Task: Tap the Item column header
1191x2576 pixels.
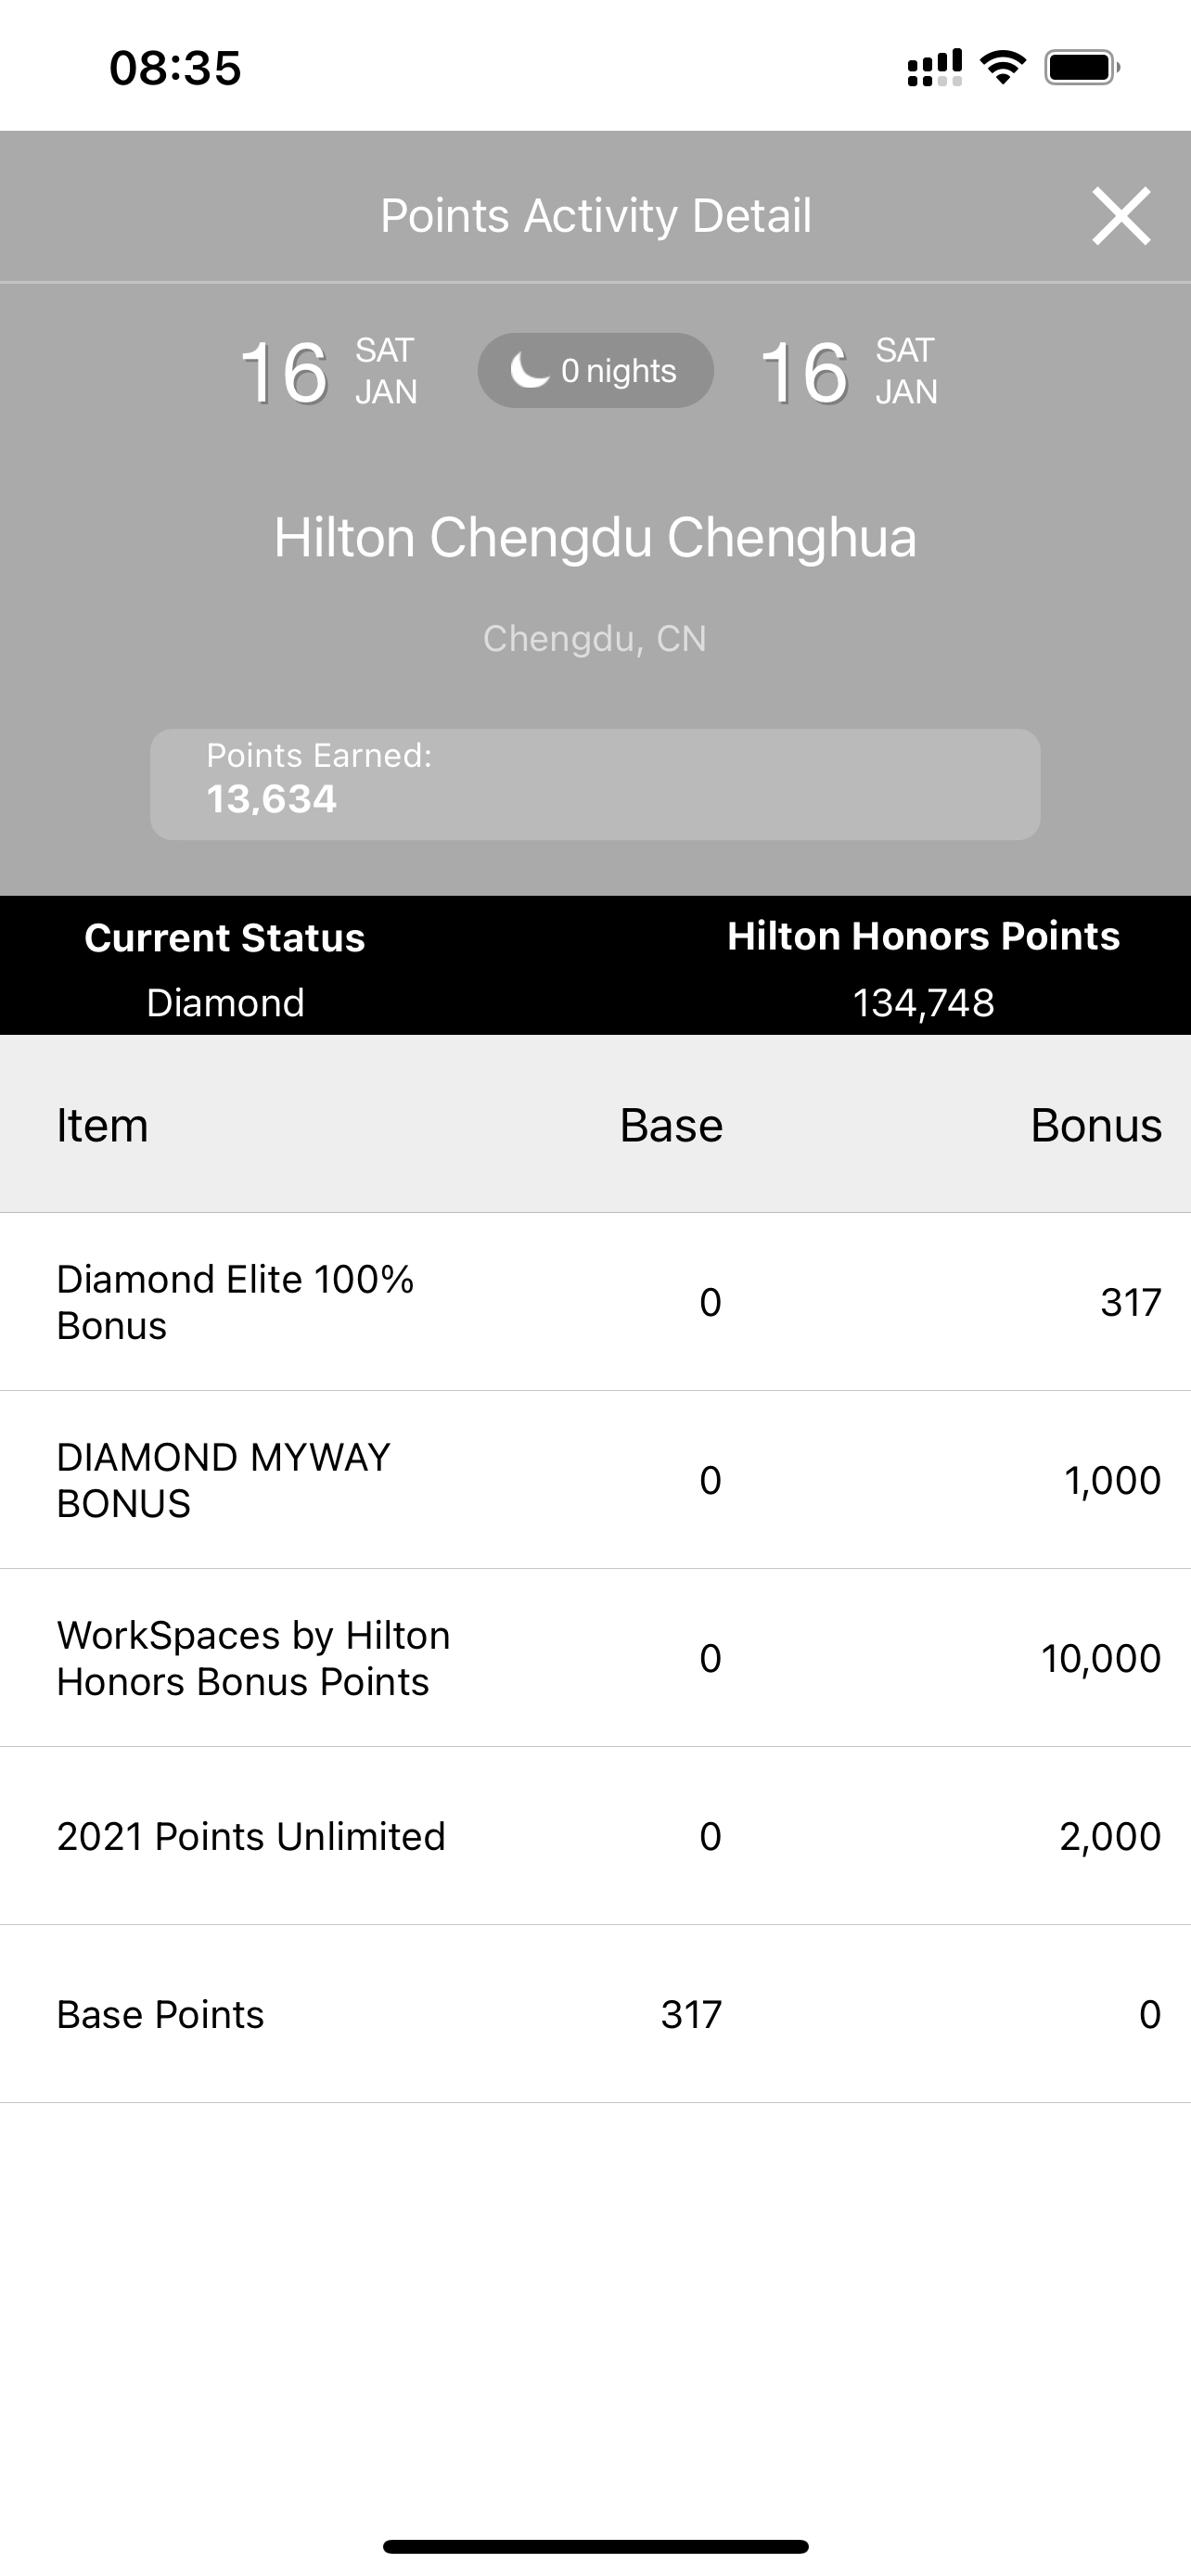Action: point(102,1125)
